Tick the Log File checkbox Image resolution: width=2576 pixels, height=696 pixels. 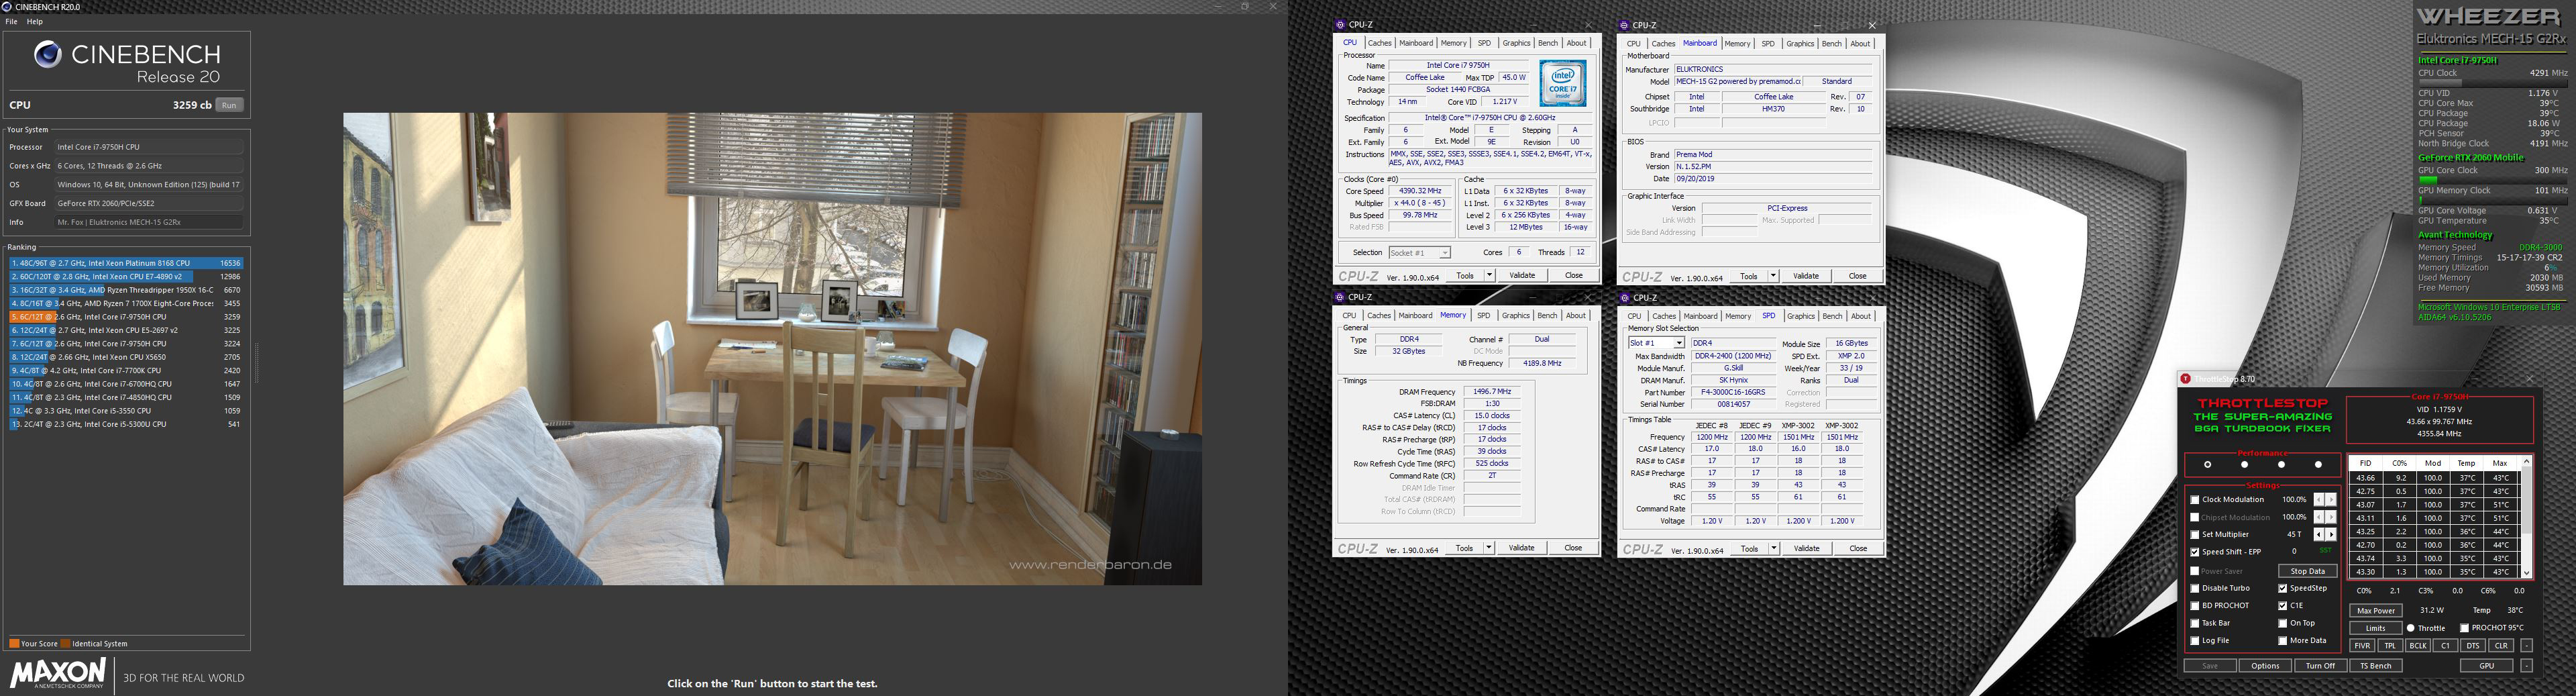point(2195,641)
